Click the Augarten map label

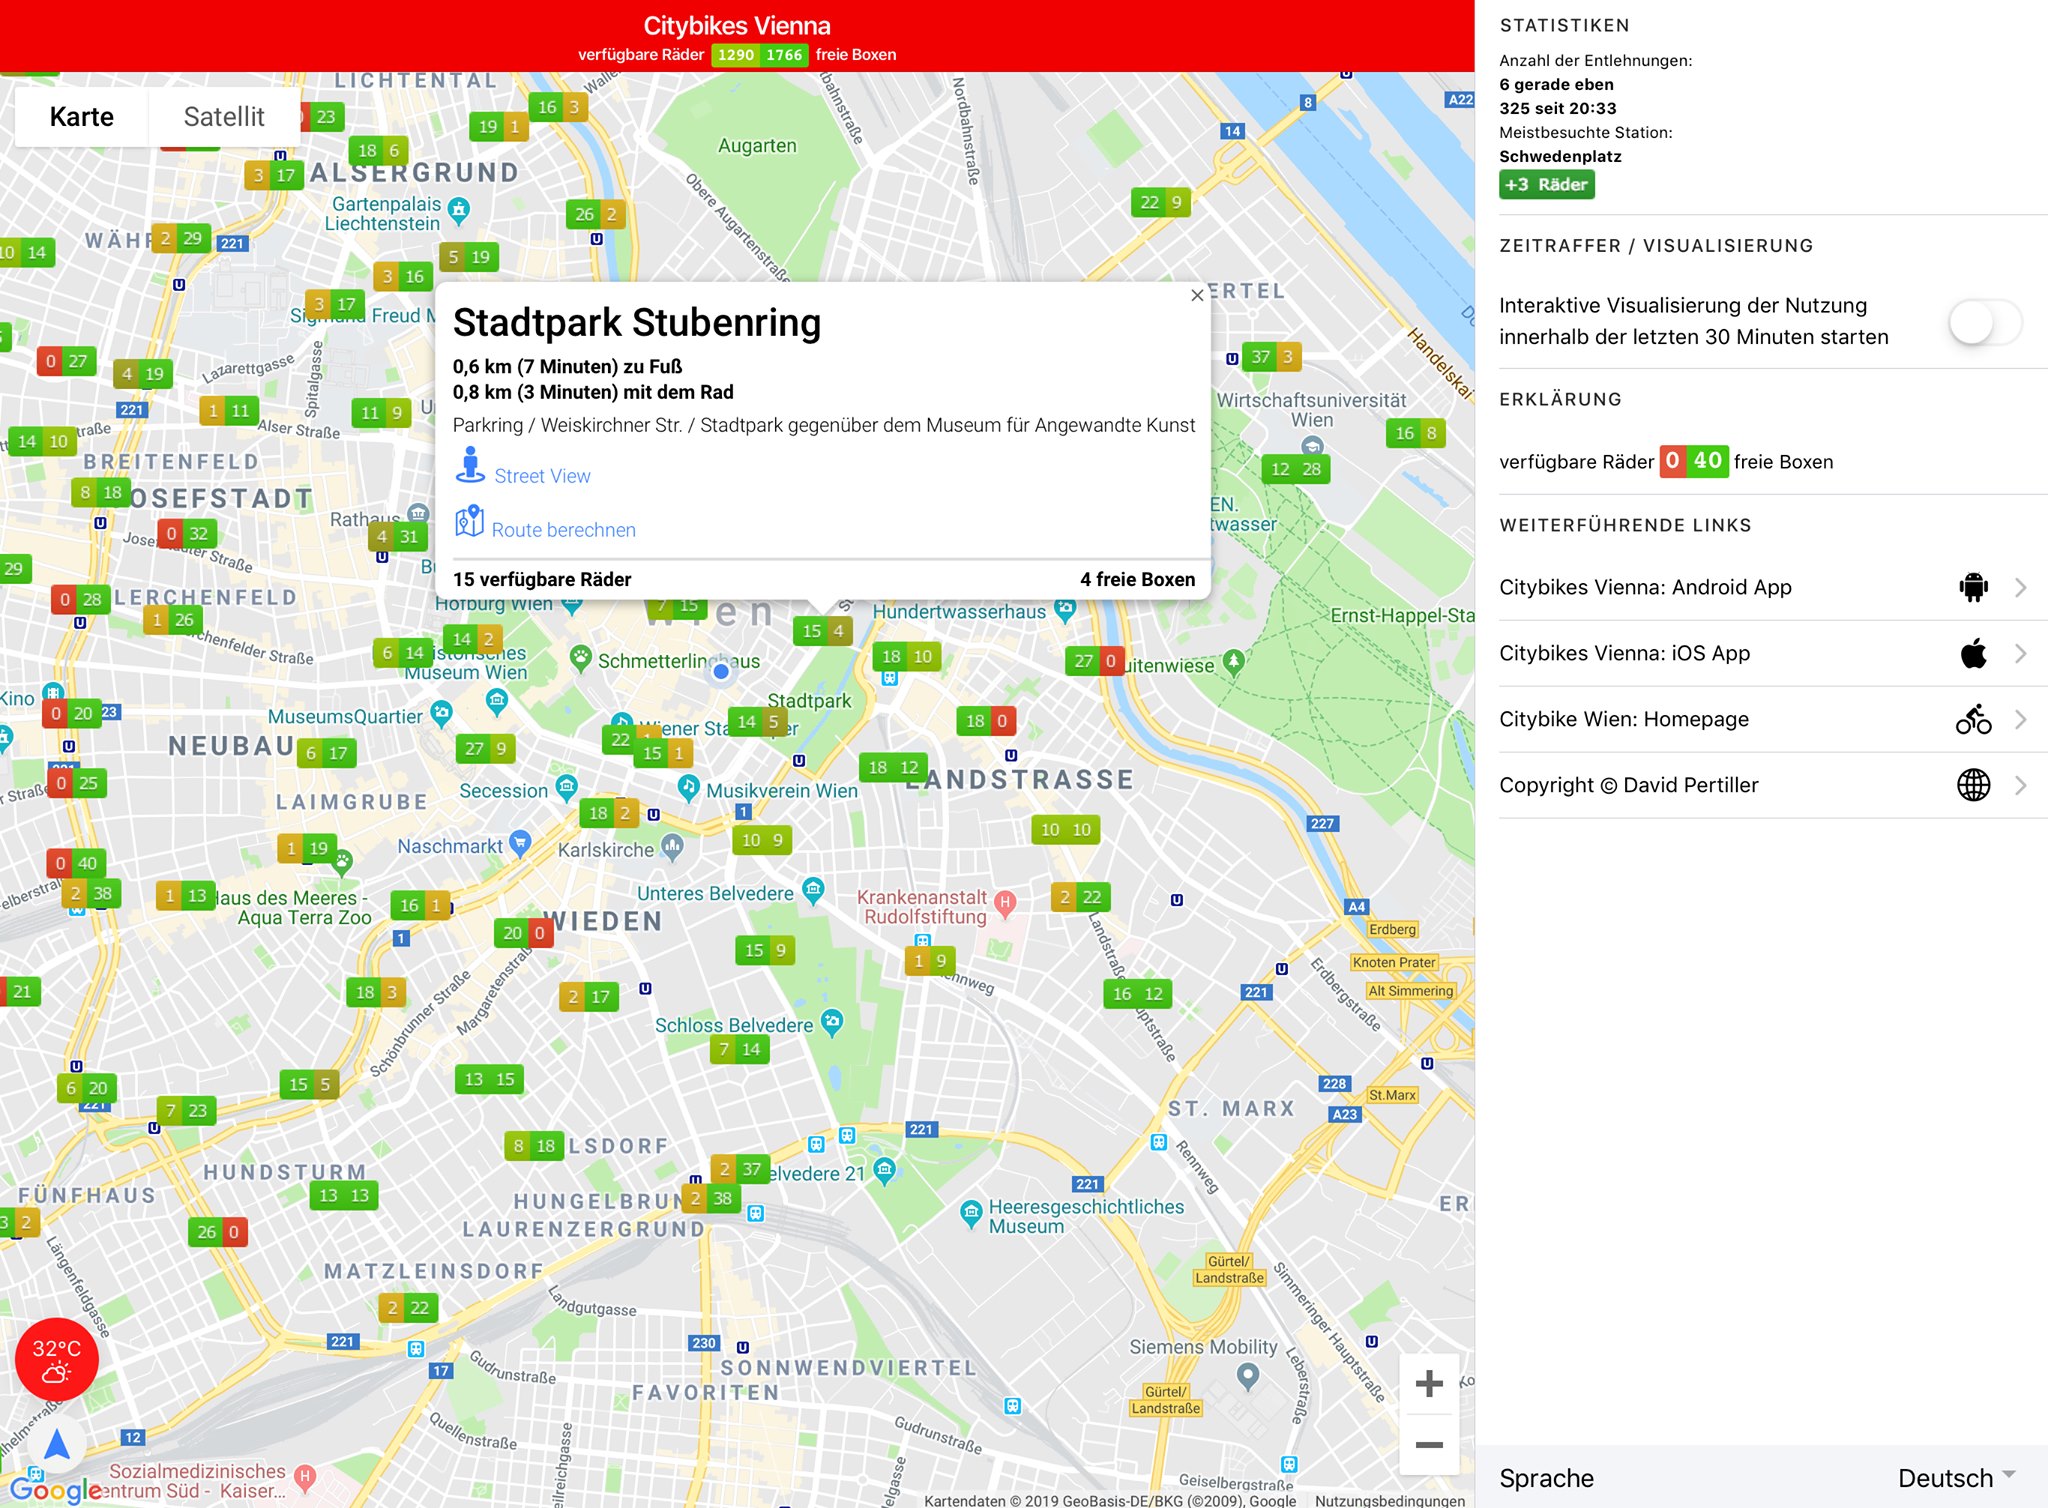(757, 146)
